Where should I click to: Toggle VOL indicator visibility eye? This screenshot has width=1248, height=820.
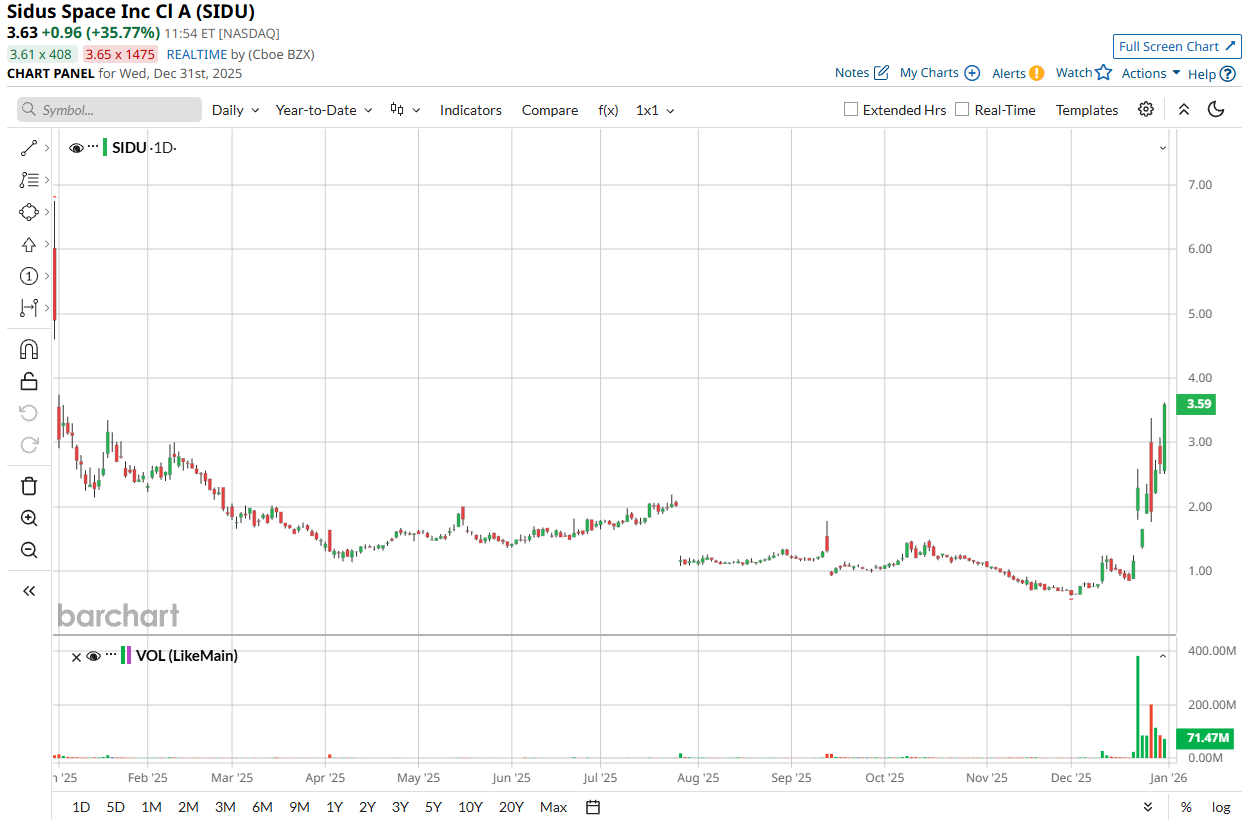coord(94,656)
